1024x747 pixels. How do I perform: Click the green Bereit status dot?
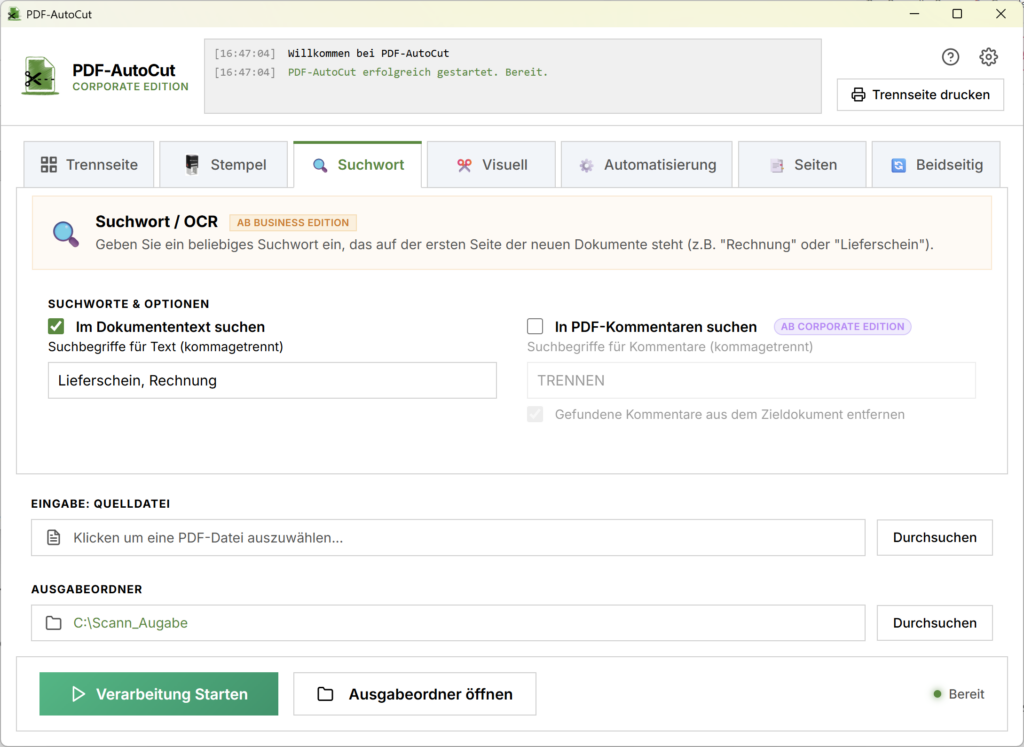pyautogui.click(x=937, y=694)
